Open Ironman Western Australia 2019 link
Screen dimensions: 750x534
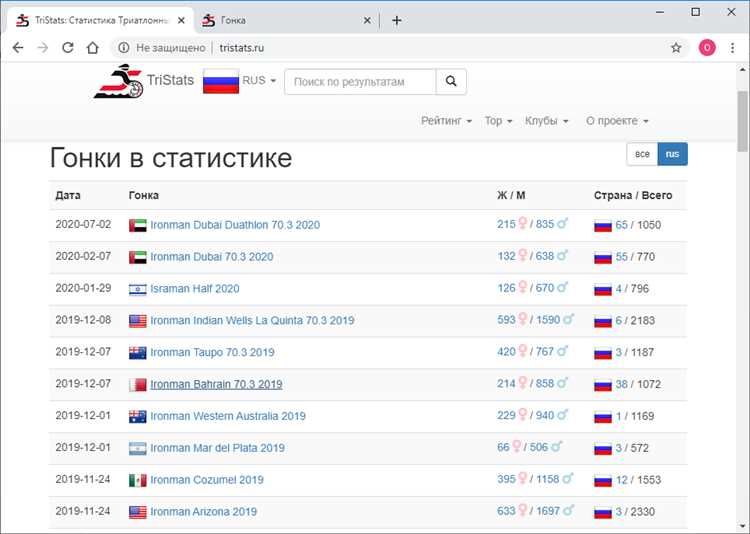(x=228, y=416)
